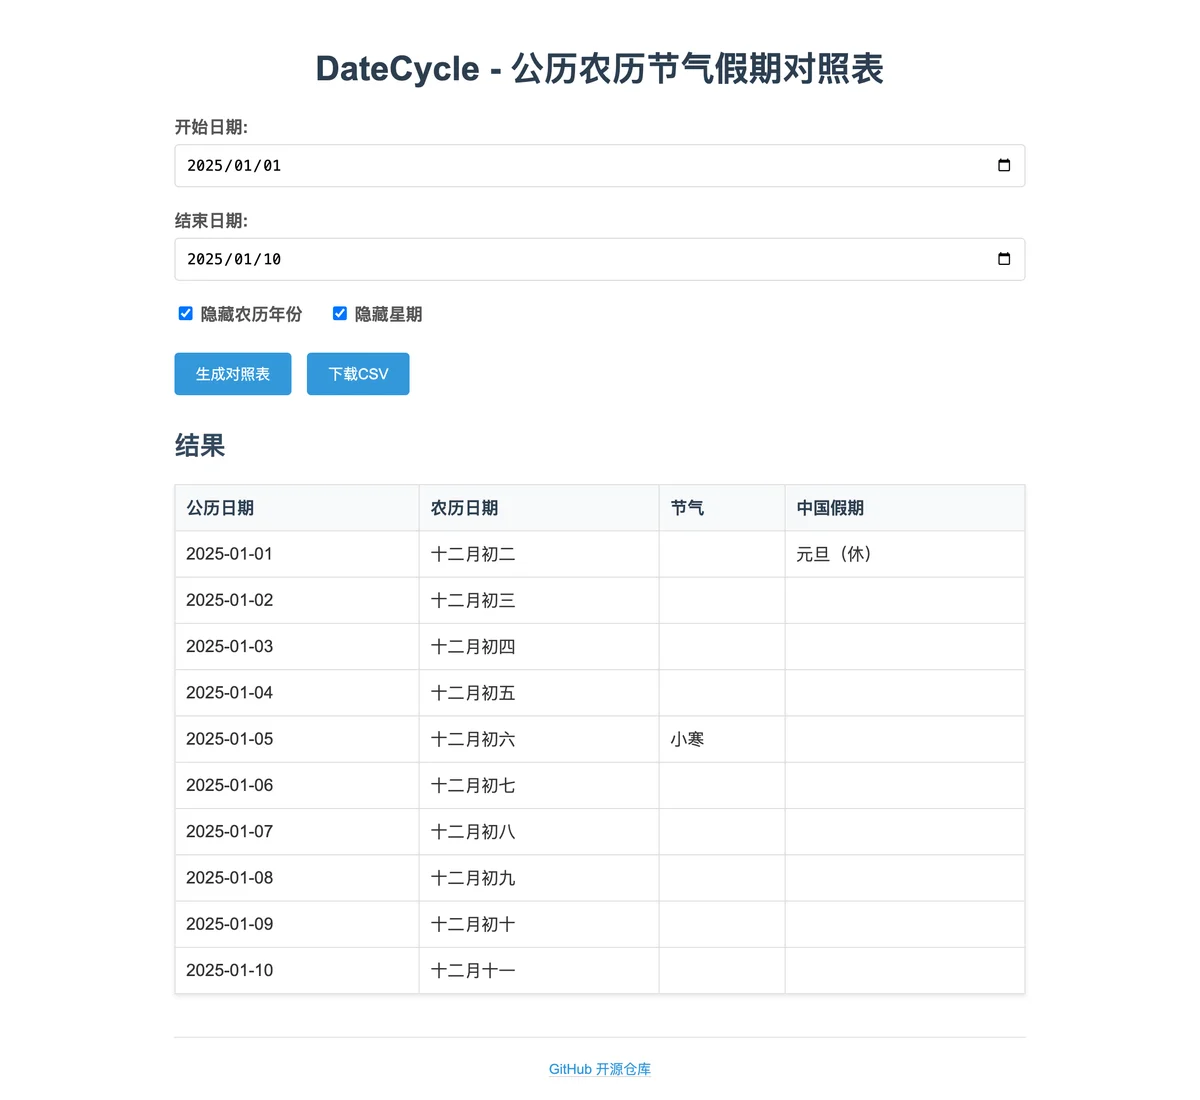1200x1100 pixels.
Task: Select the 2025-01-08 date cell
Action: coord(297,878)
